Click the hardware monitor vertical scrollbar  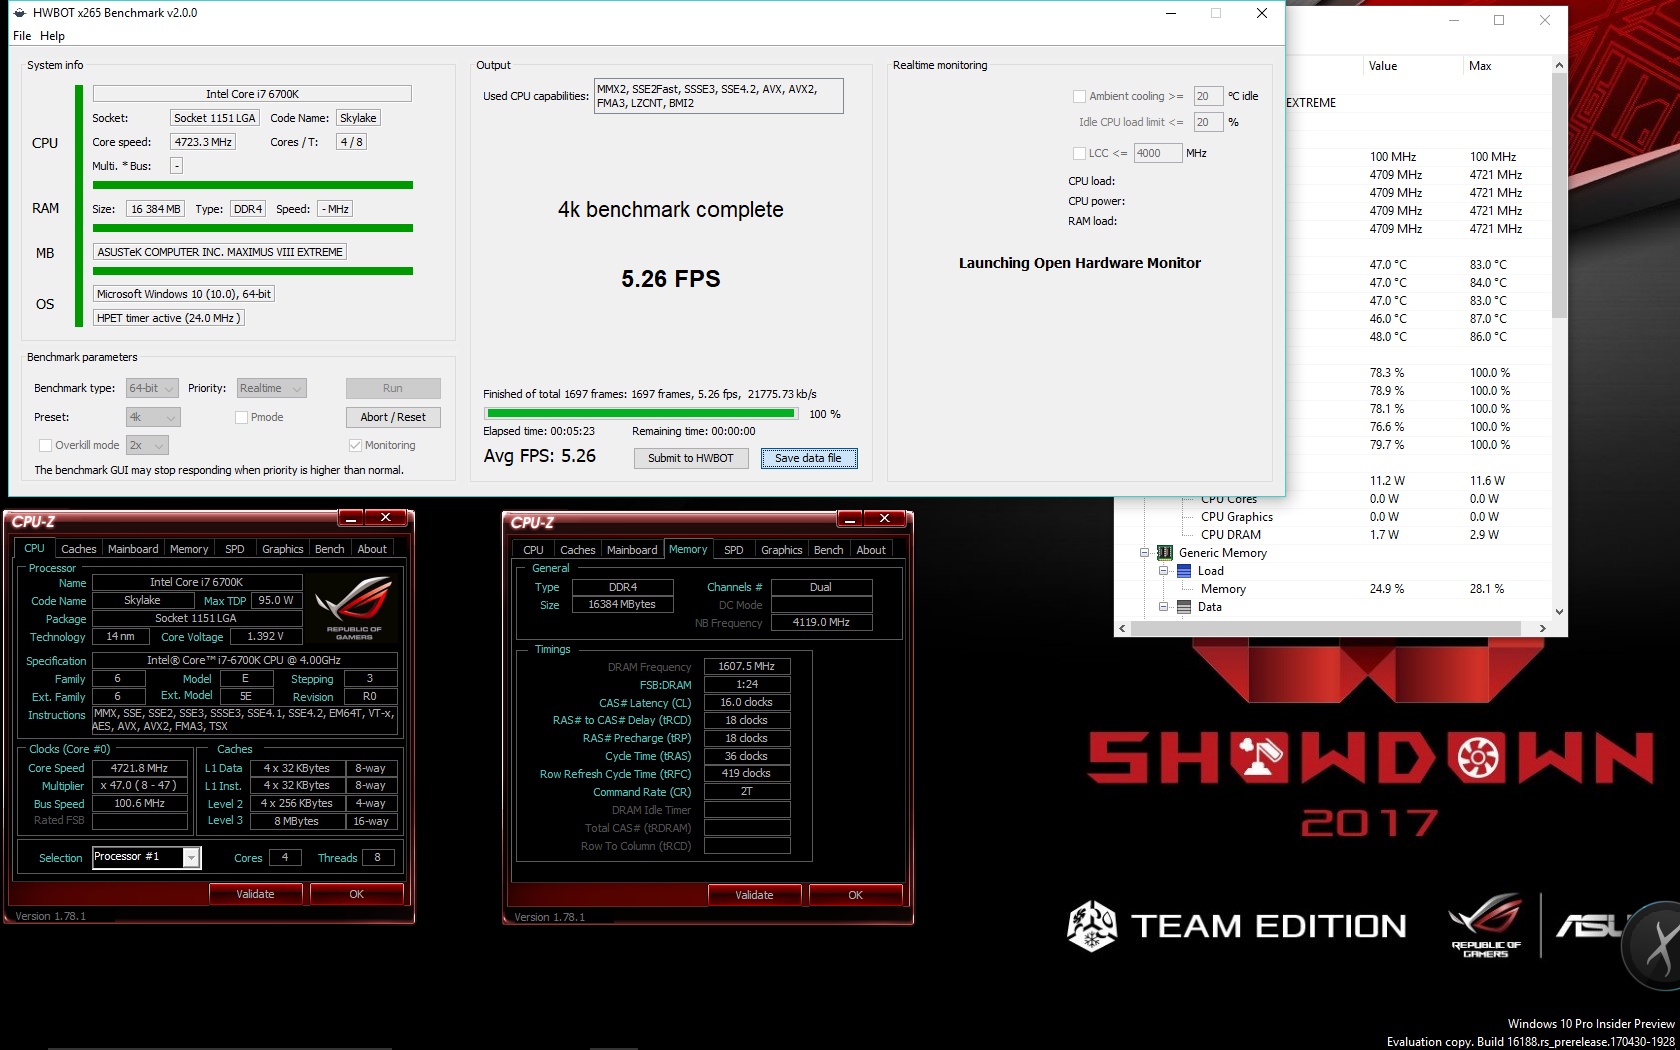[x=1559, y=195]
